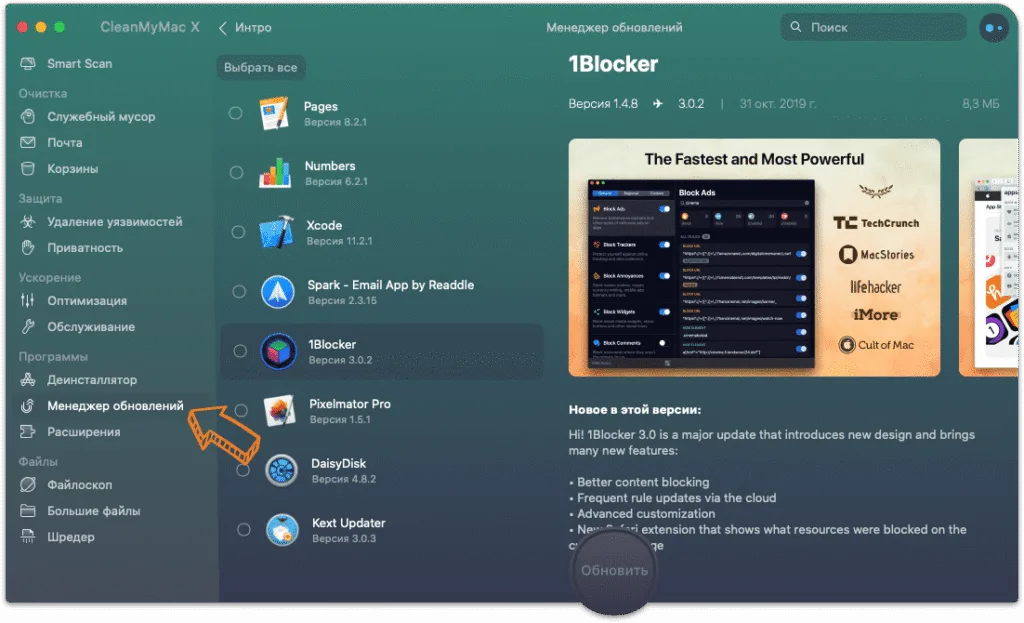Image resolution: width=1024 pixels, height=623 pixels.
Task: Click the Выбрать все button
Action: click(x=261, y=67)
